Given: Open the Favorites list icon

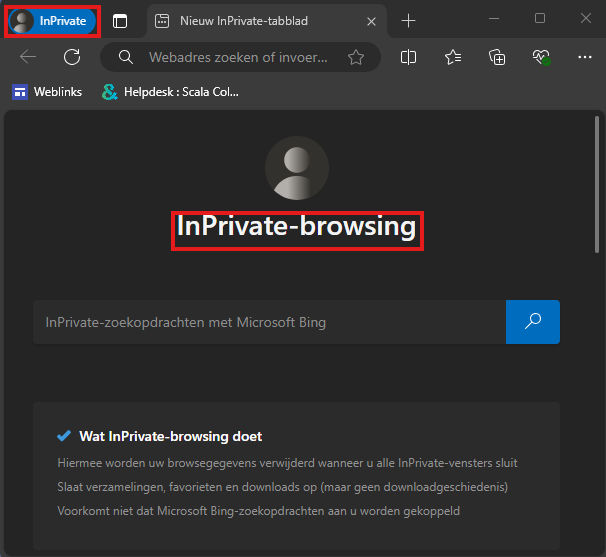Looking at the screenshot, I should coord(453,57).
